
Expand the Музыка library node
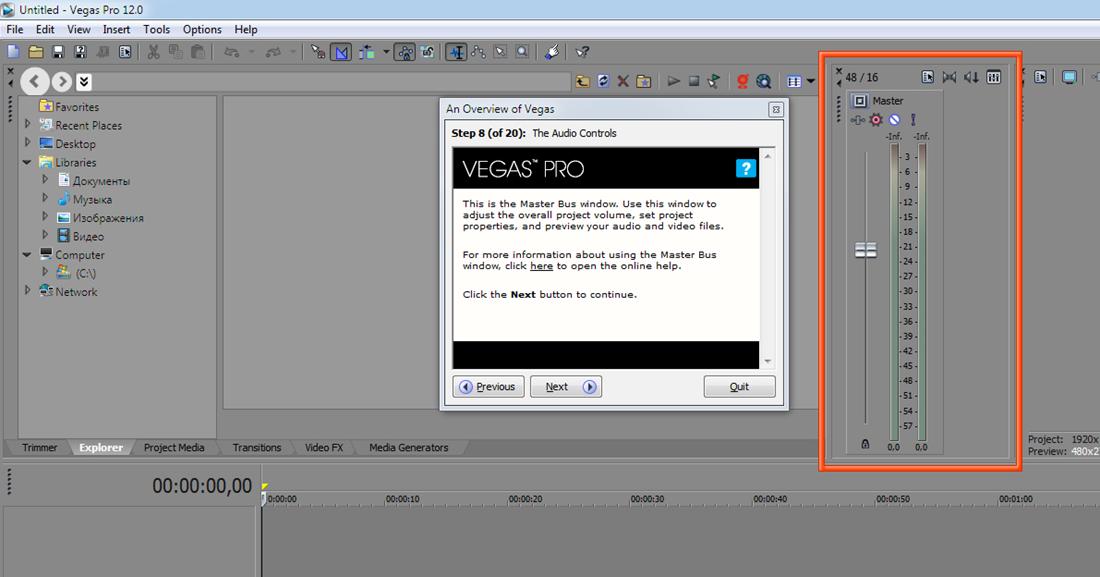point(44,199)
